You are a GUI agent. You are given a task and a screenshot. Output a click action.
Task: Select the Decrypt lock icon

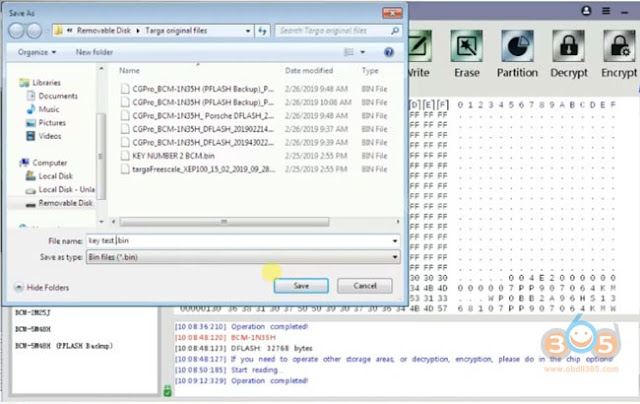pyautogui.click(x=569, y=46)
